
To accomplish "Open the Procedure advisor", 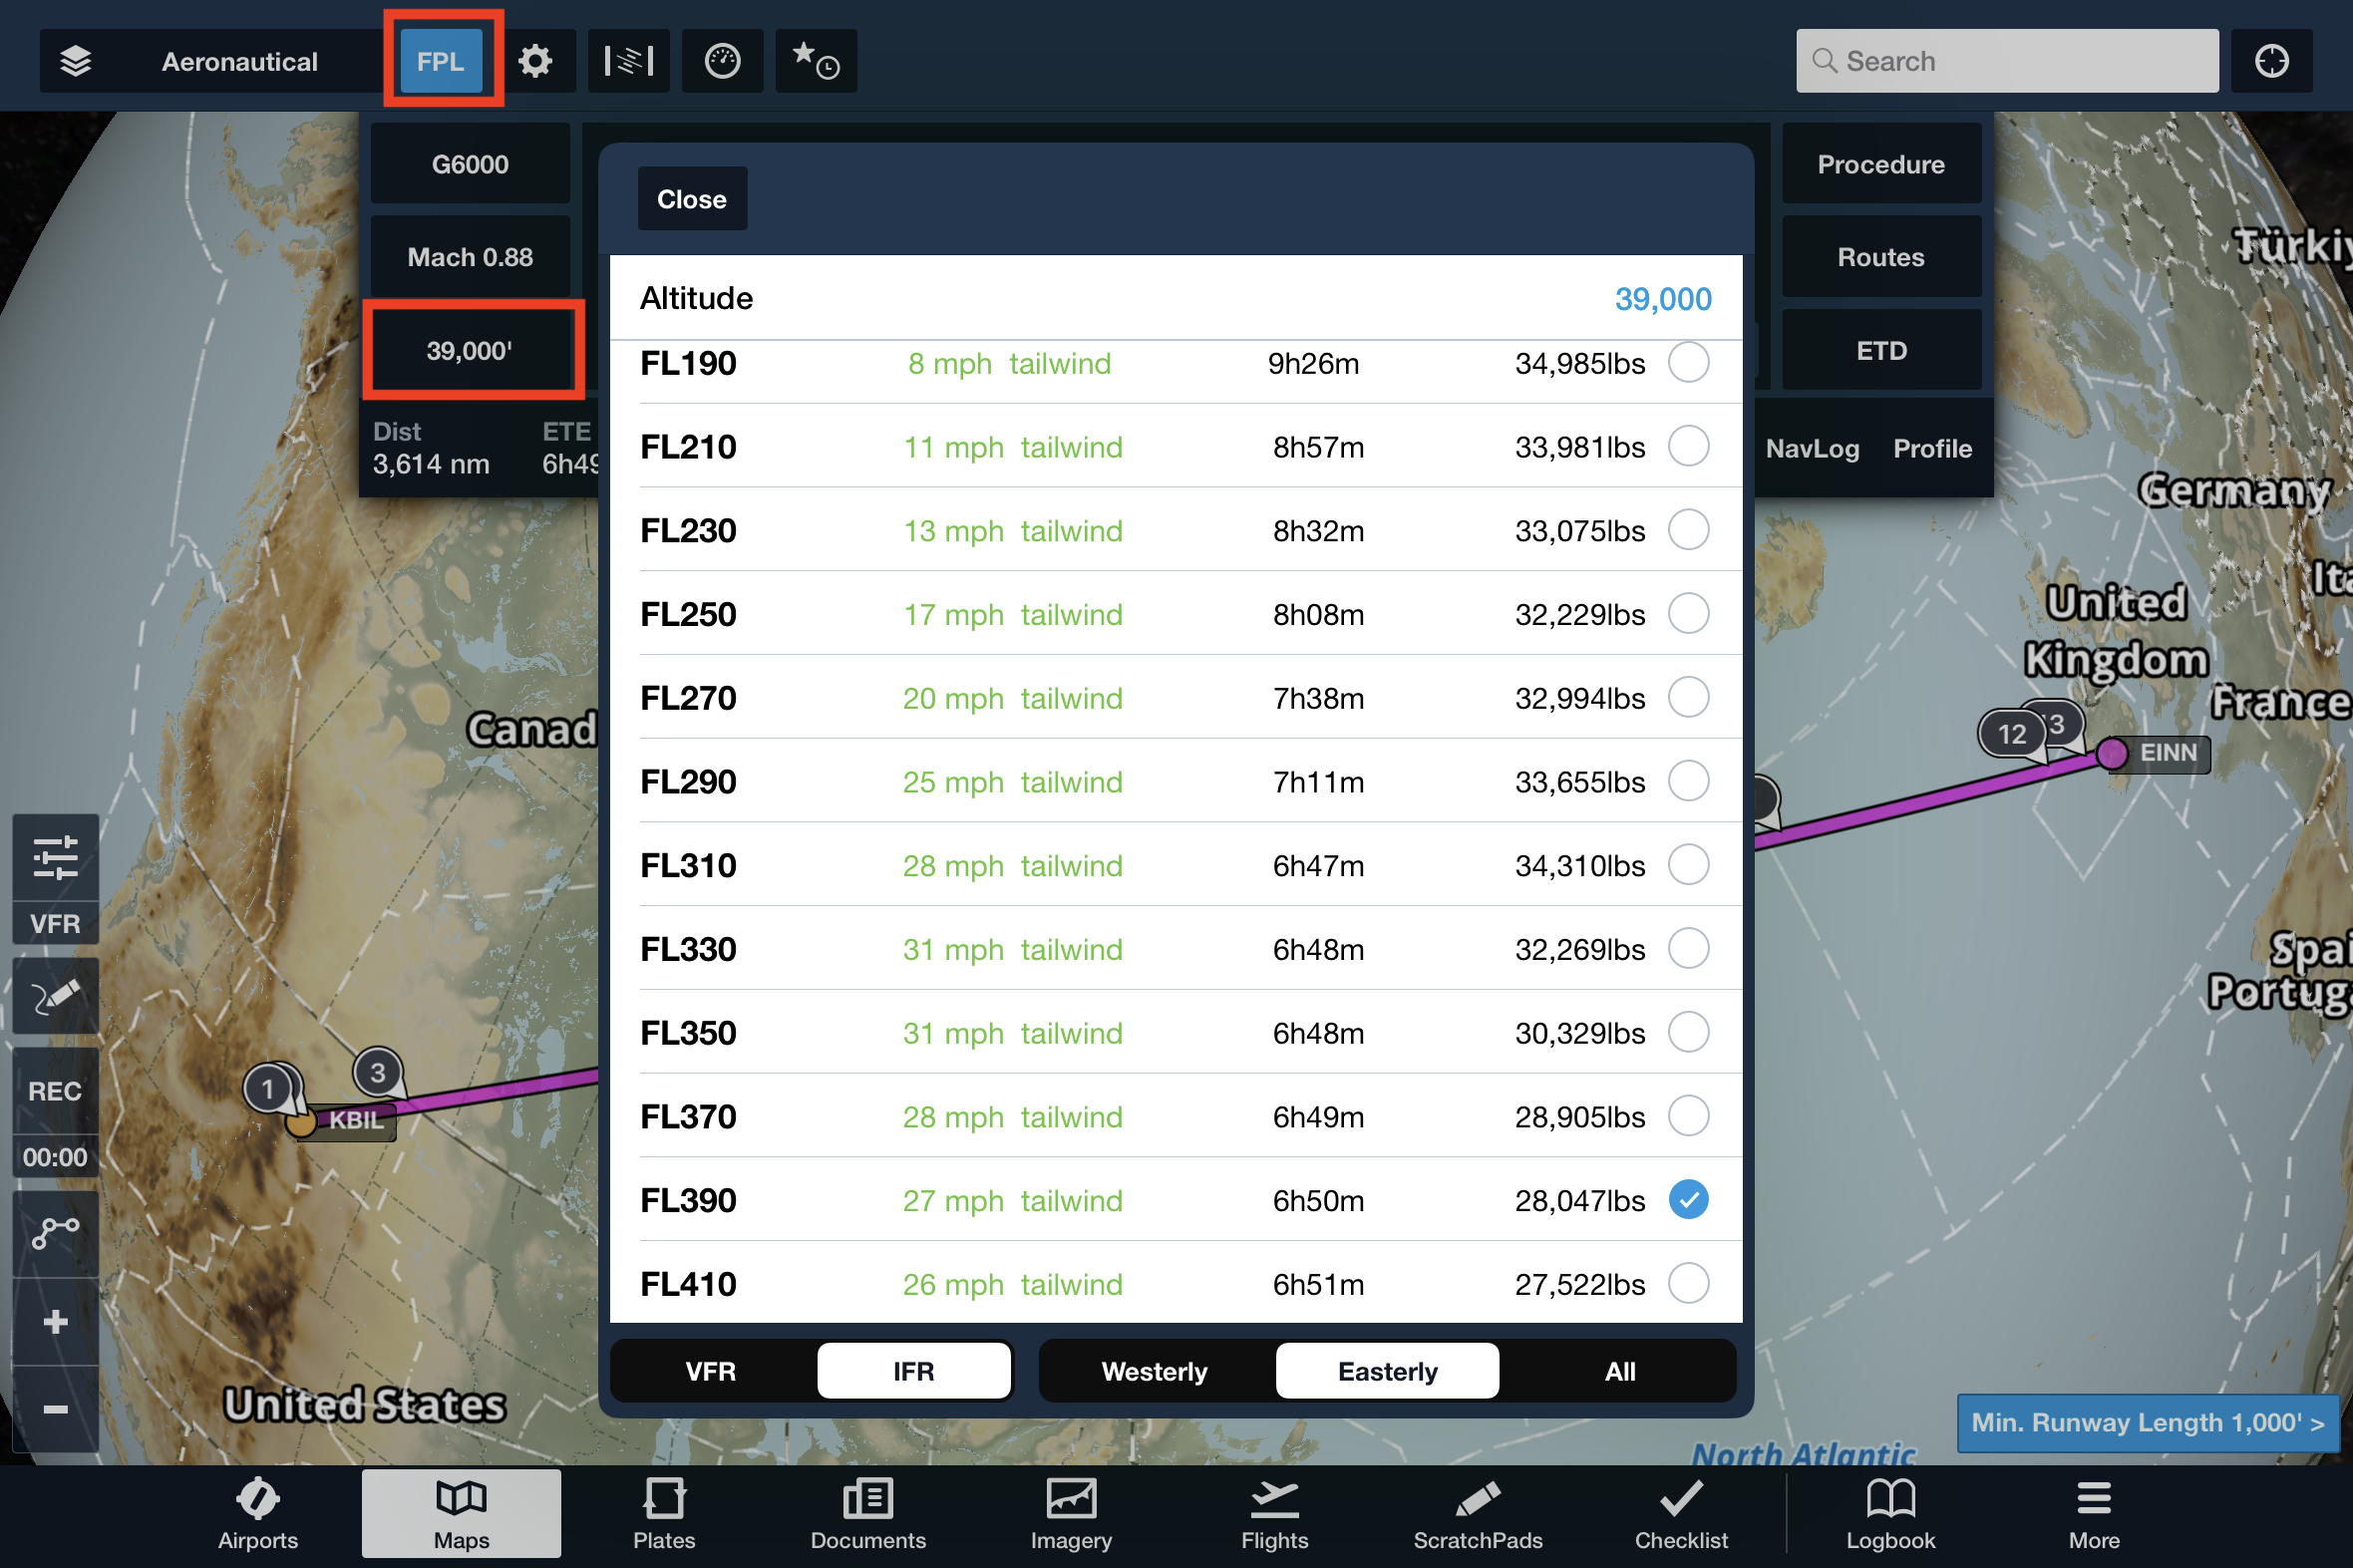I will (1881, 164).
